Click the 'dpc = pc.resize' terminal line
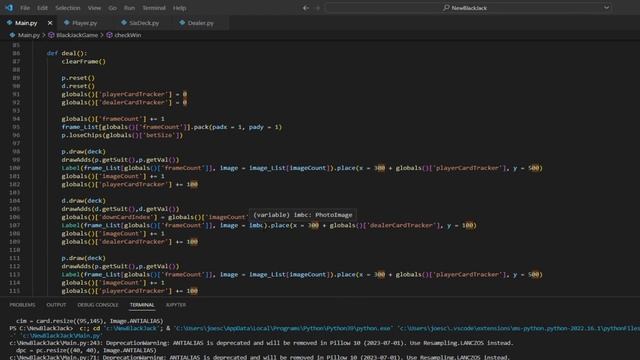This screenshot has width=640, height=360. (x=86, y=350)
